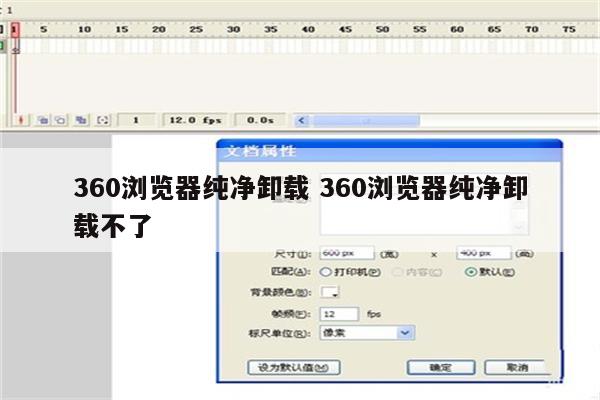
Task: Select the 默认 match radio button
Action: click(471, 272)
